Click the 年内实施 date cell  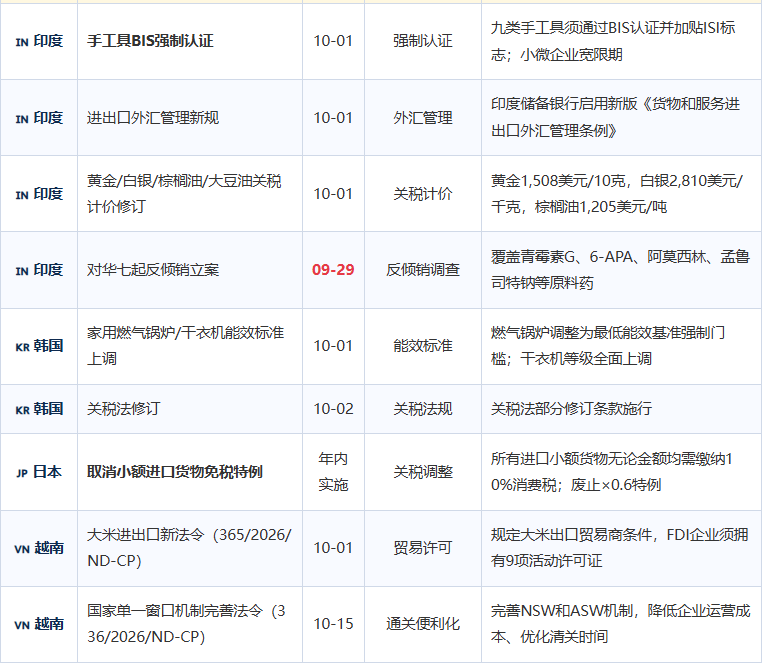coord(333,471)
